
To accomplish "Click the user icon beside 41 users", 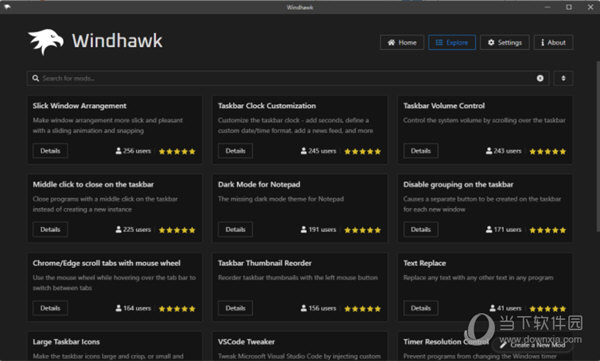I will 492,308.
